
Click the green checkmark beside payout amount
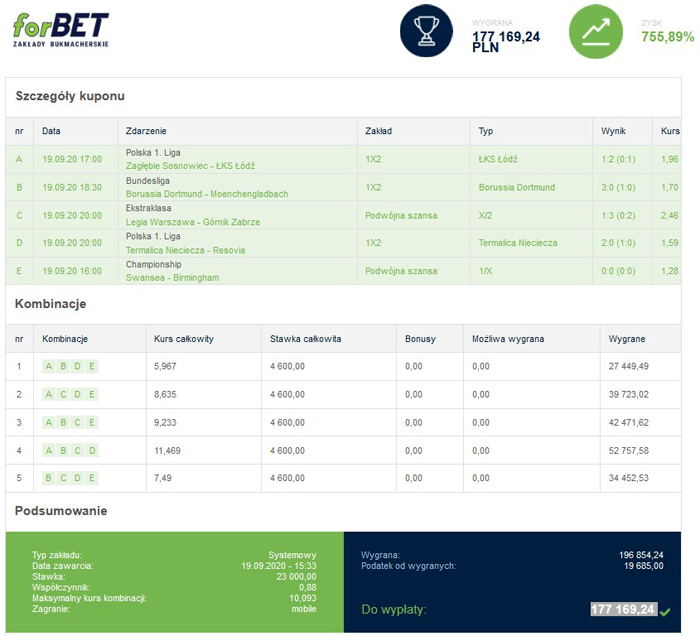[x=666, y=611]
